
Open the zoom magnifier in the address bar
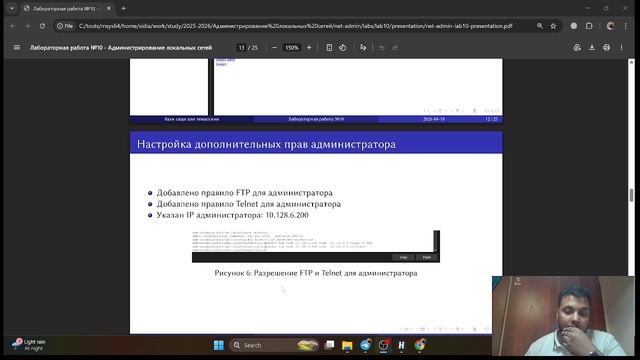(540, 26)
